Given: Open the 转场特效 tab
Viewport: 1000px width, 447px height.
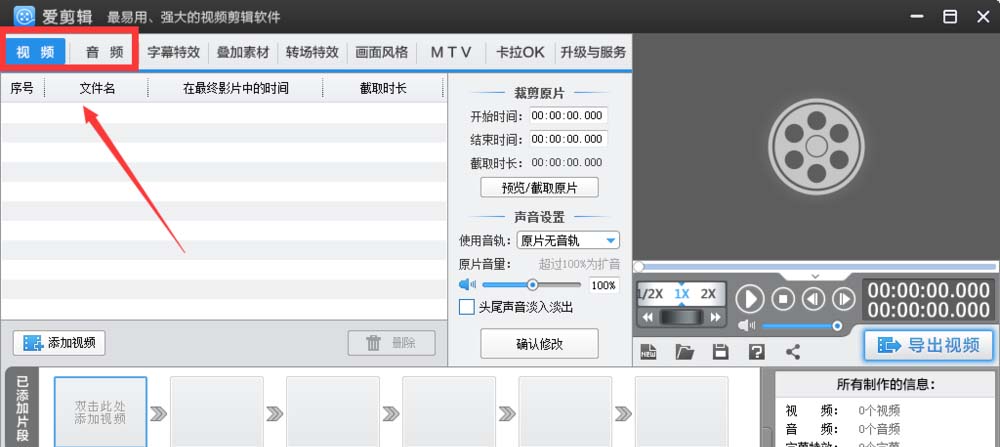Looking at the screenshot, I should (x=312, y=52).
